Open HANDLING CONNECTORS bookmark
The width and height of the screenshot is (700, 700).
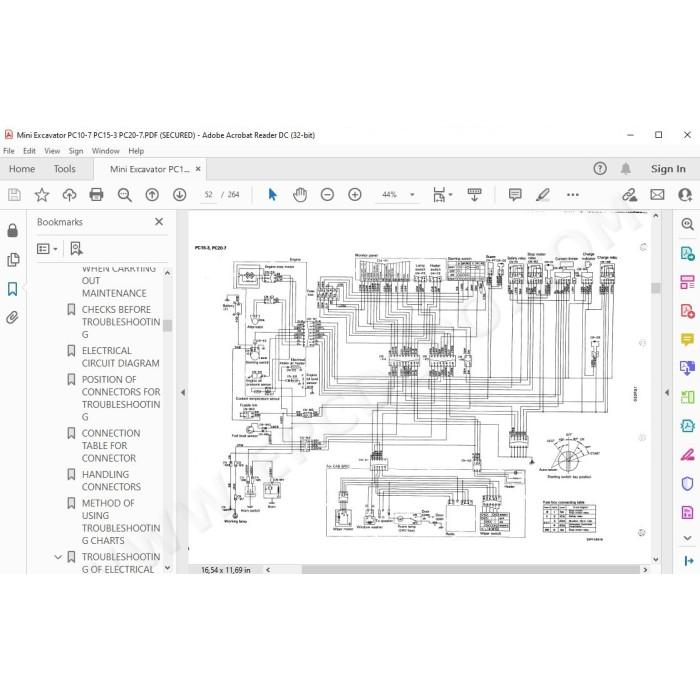[111, 480]
